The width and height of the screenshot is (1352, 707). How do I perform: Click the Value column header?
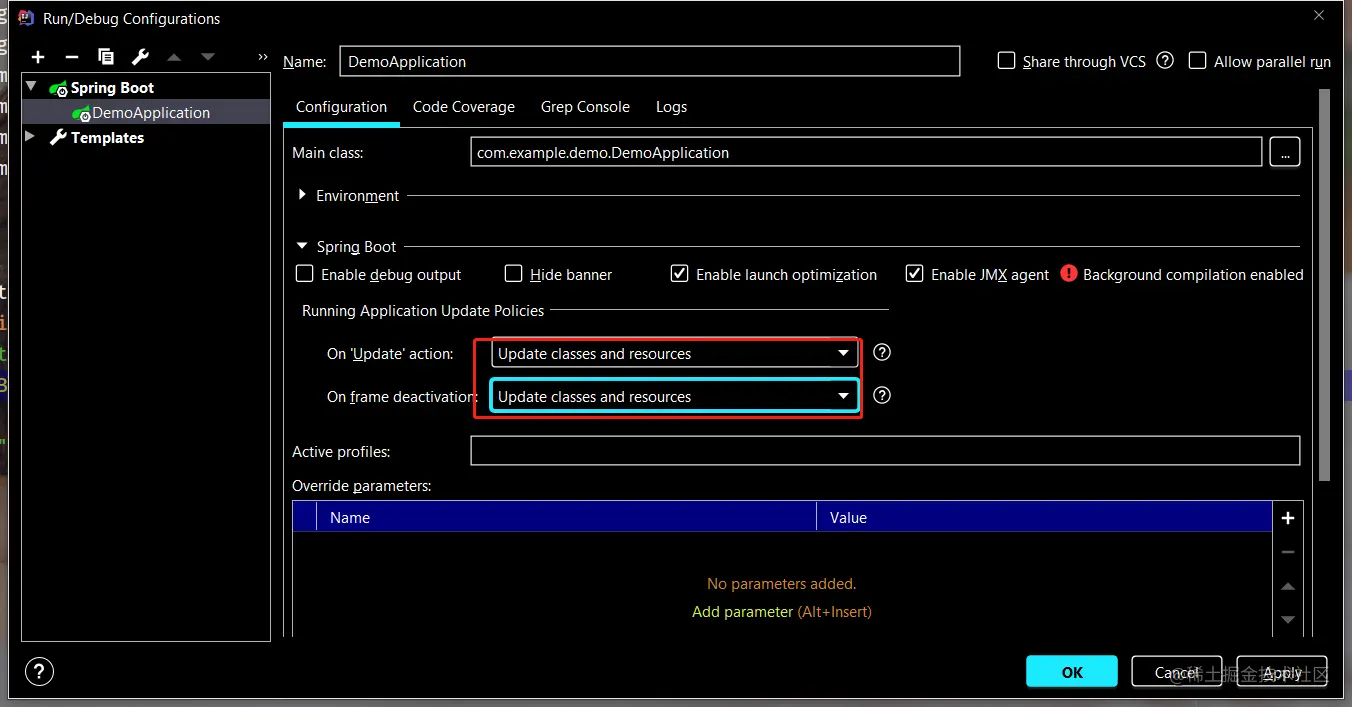[1044, 517]
